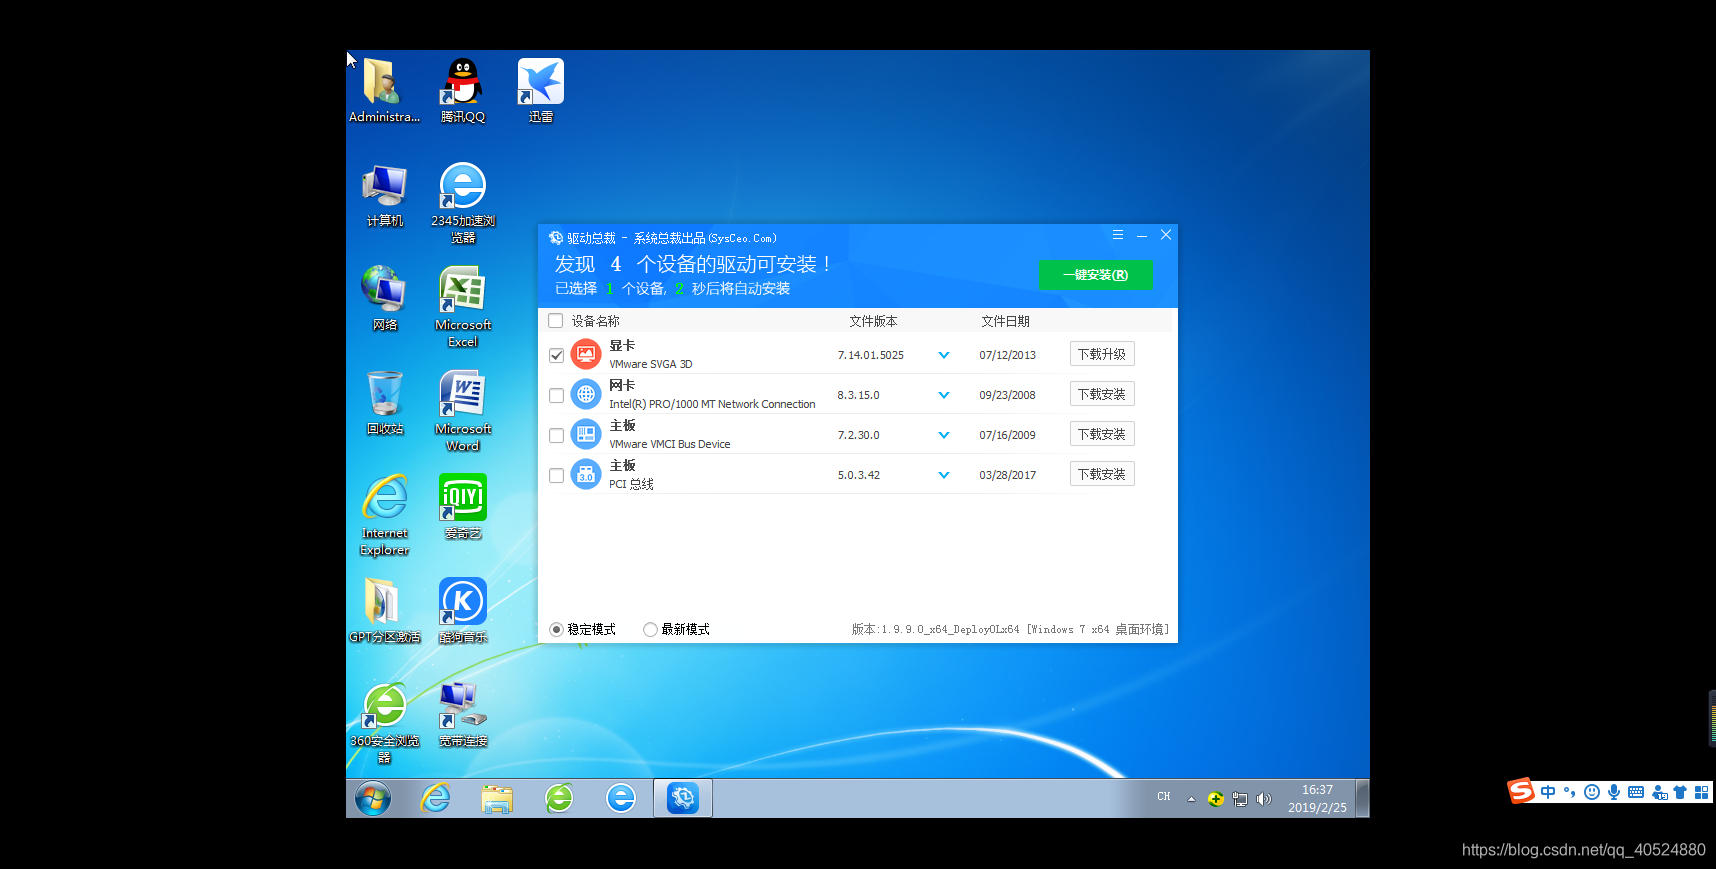
Task: Show hidden tray icons arrow
Action: tap(1191, 799)
